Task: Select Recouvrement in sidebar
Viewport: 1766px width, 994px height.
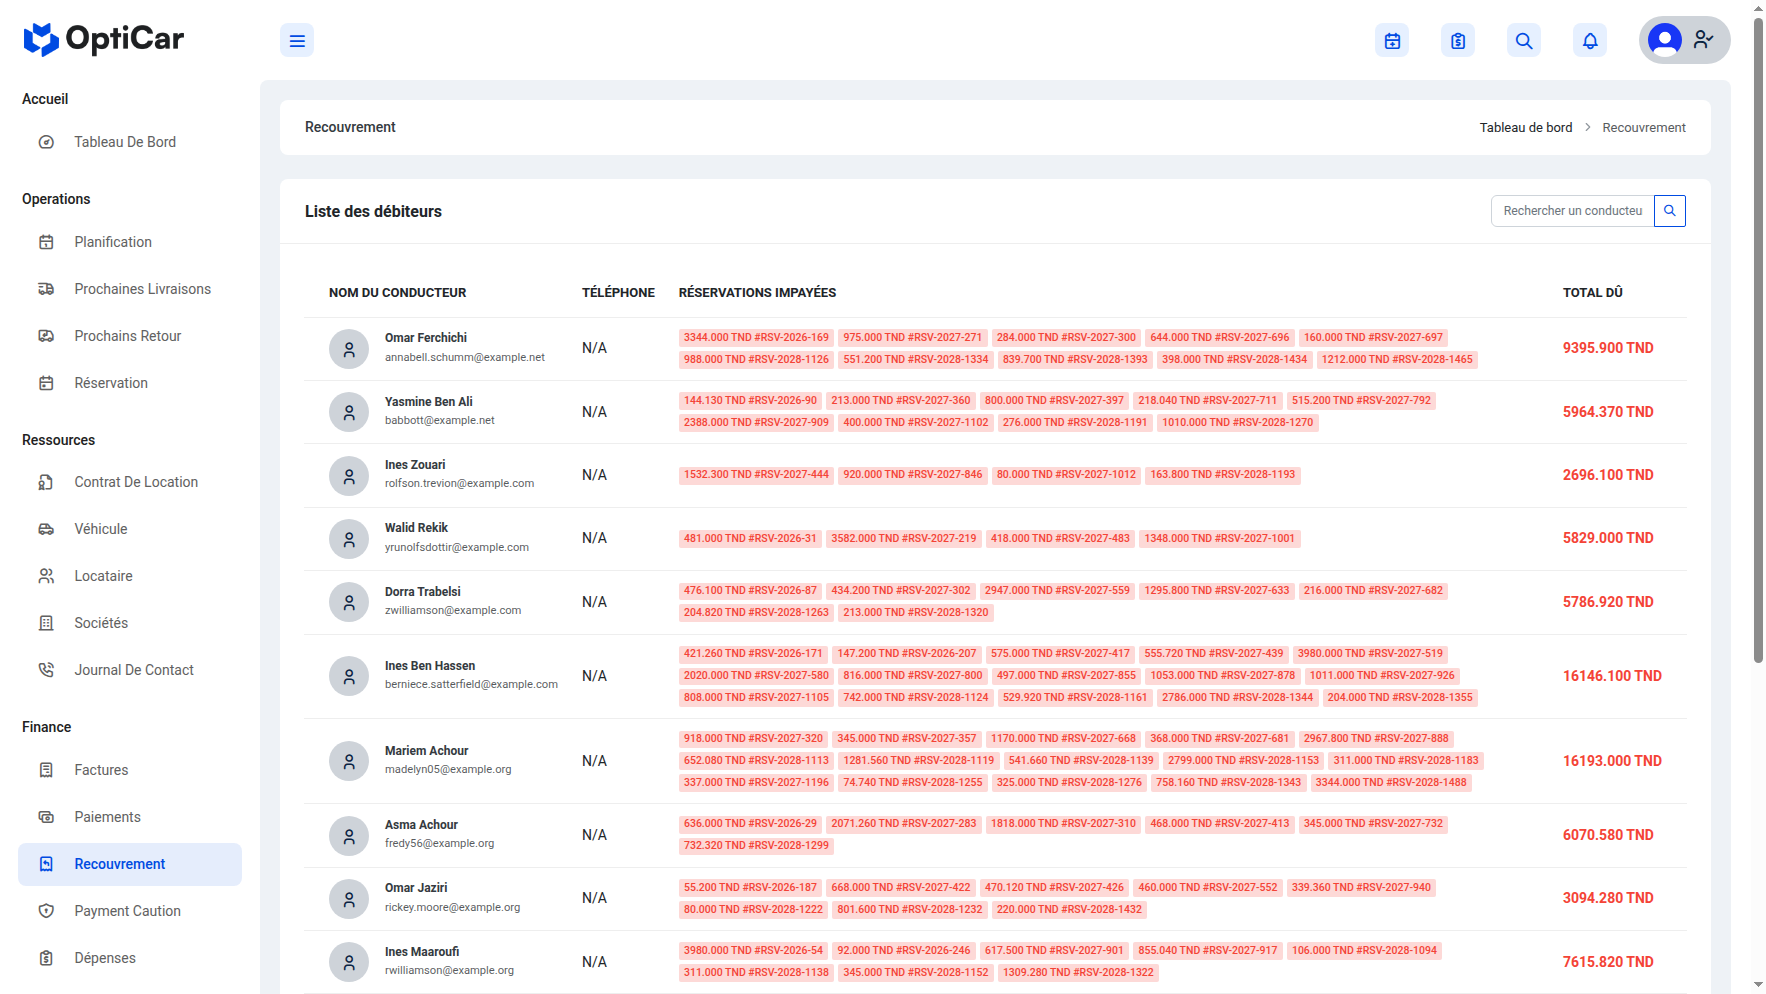Action: pos(130,864)
